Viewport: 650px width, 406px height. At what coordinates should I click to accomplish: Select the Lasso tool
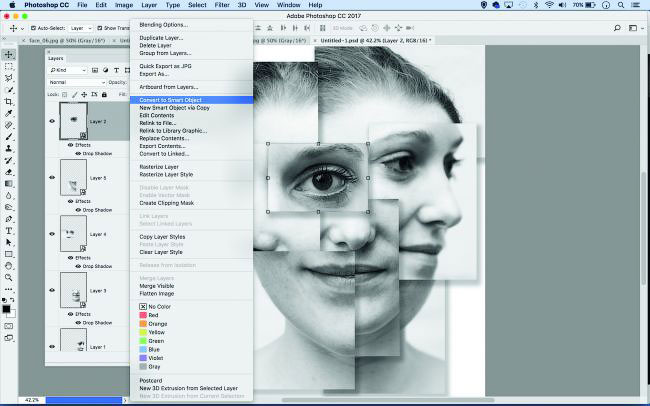9,78
